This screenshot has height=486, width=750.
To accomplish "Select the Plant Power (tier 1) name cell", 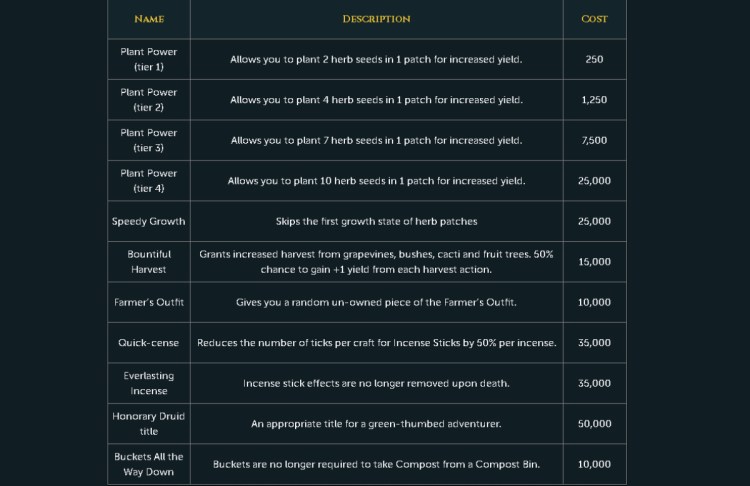I will pyautogui.click(x=149, y=59).
